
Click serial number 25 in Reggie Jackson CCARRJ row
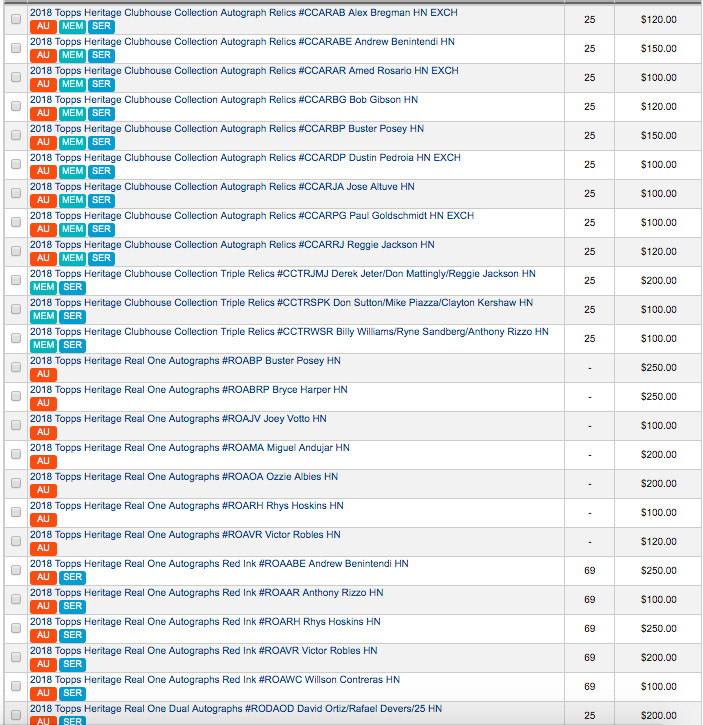coord(589,252)
